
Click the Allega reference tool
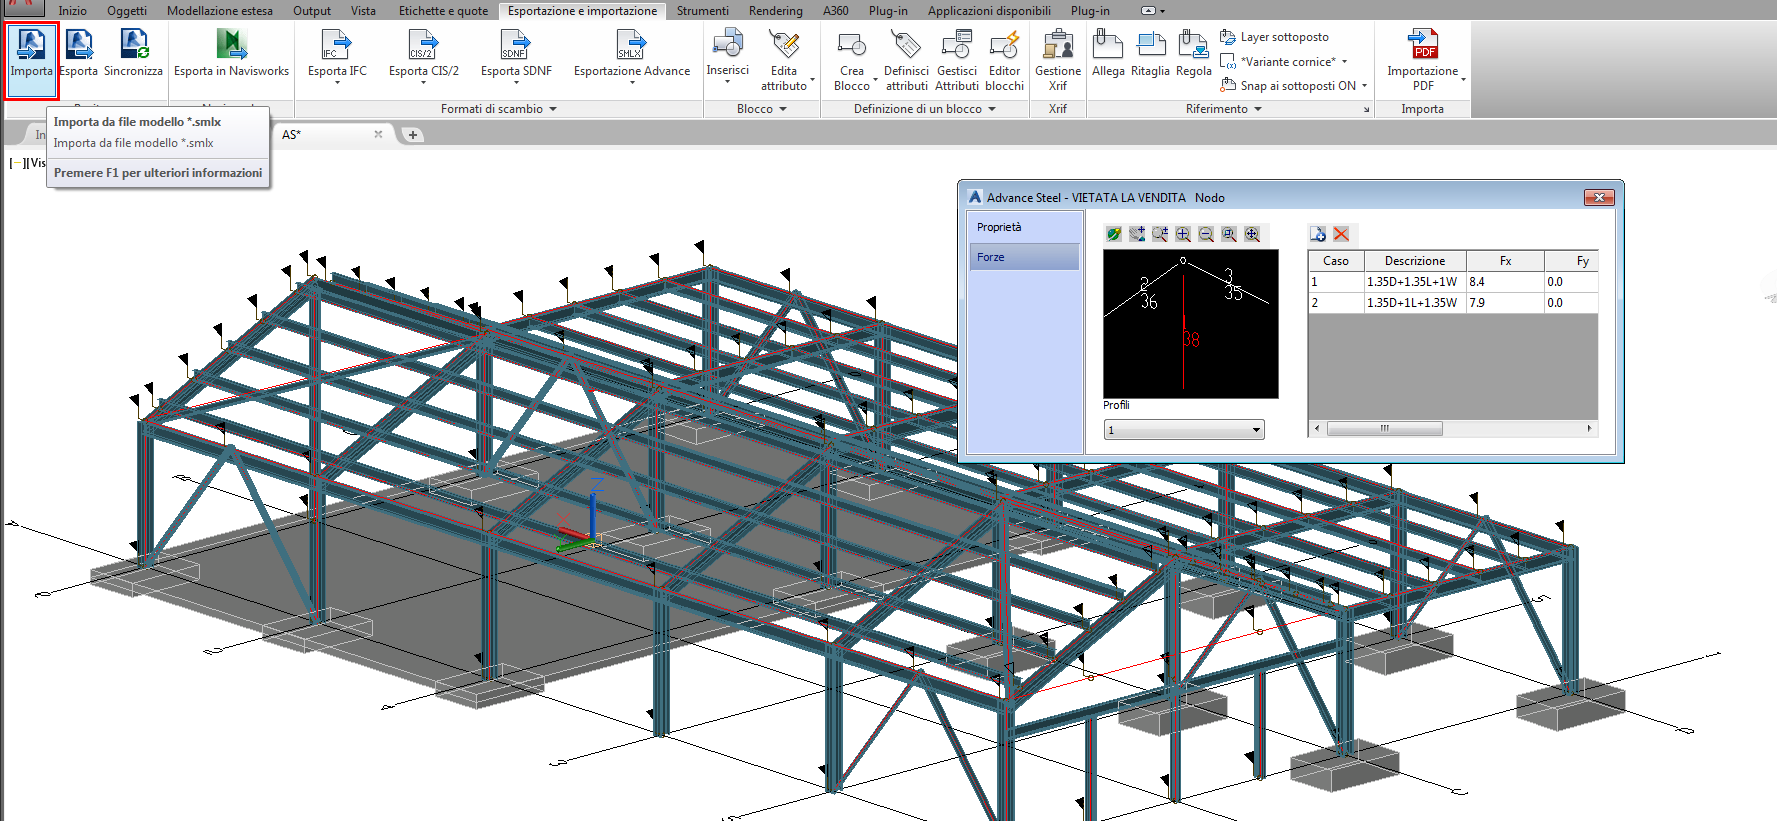(1108, 54)
